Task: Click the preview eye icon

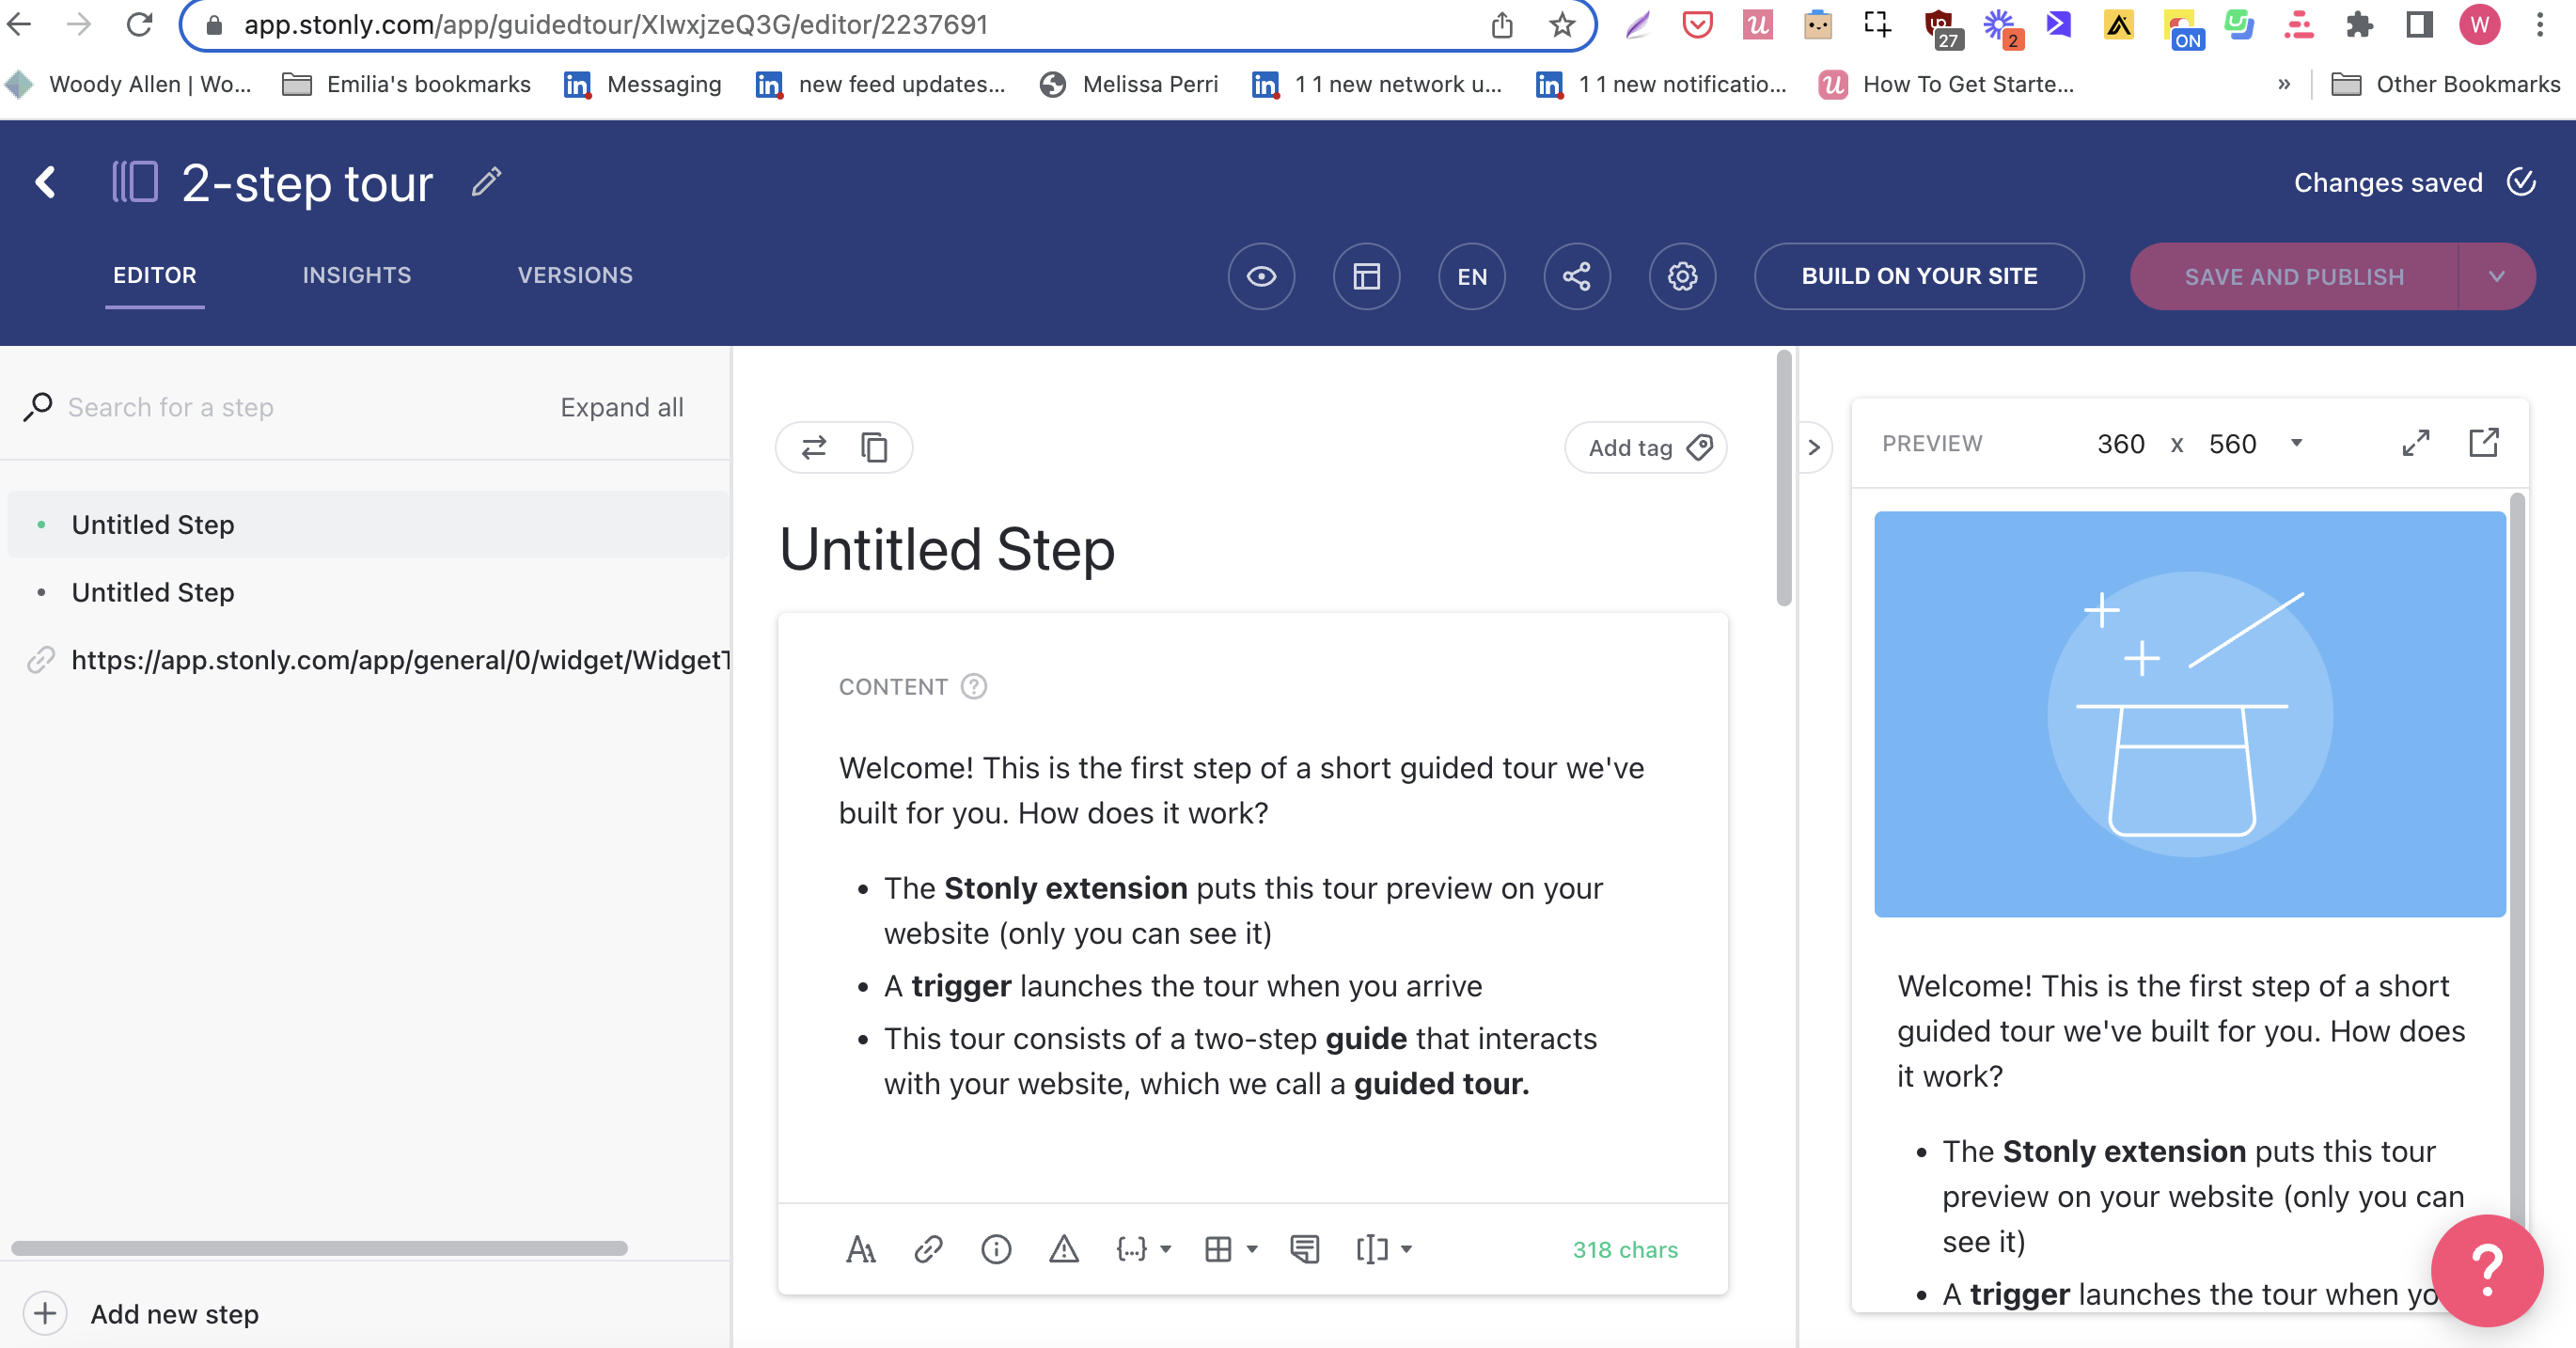Action: click(x=1261, y=274)
